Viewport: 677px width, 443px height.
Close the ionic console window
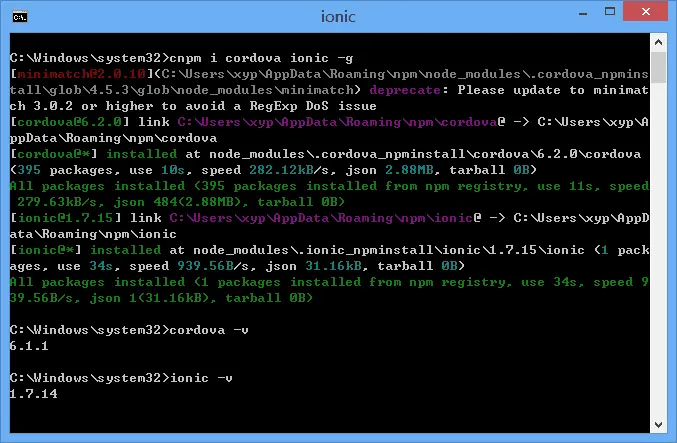point(645,12)
